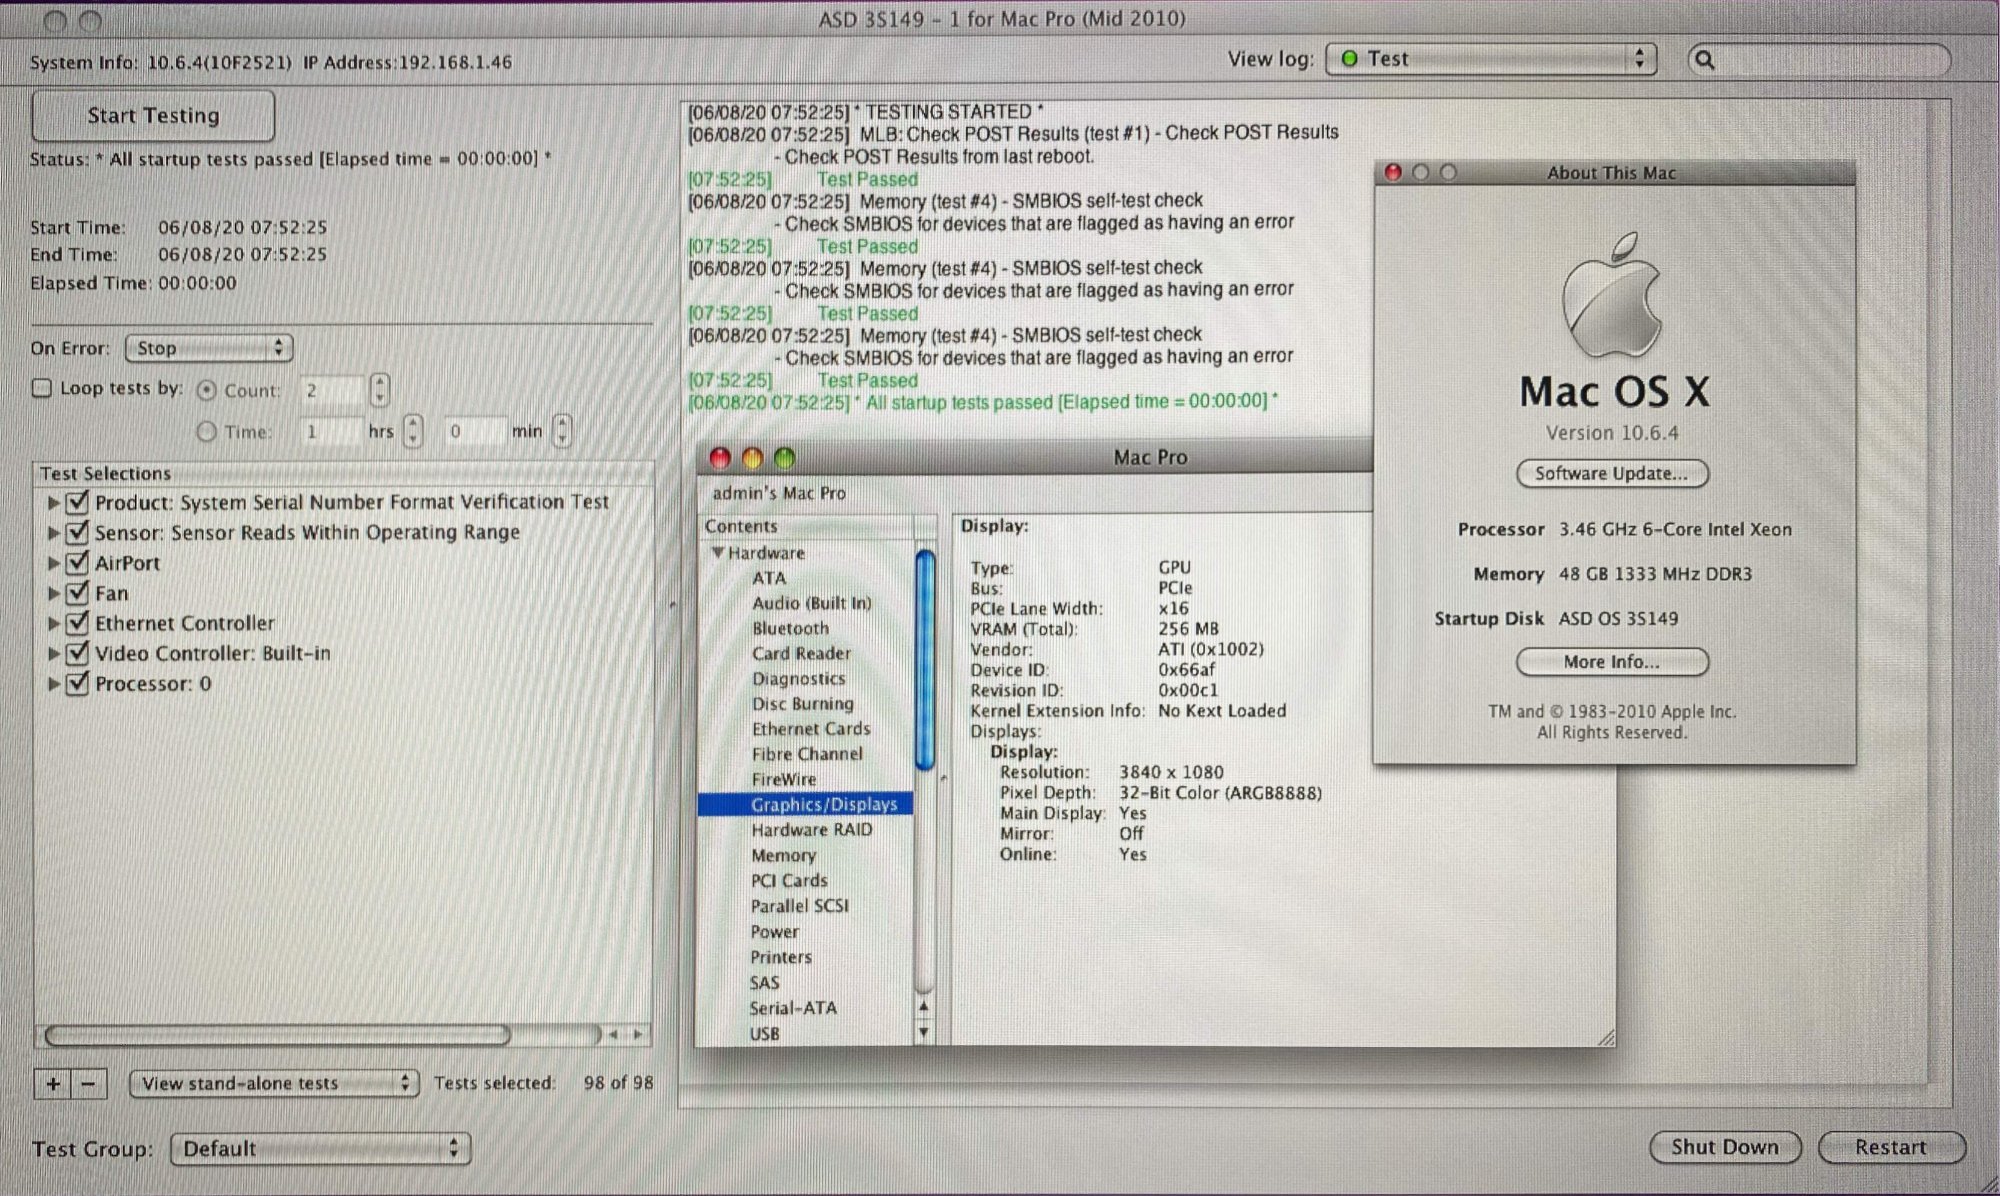Open the Test Group Default dropdown
This screenshot has width=2000, height=1196.
coord(320,1148)
